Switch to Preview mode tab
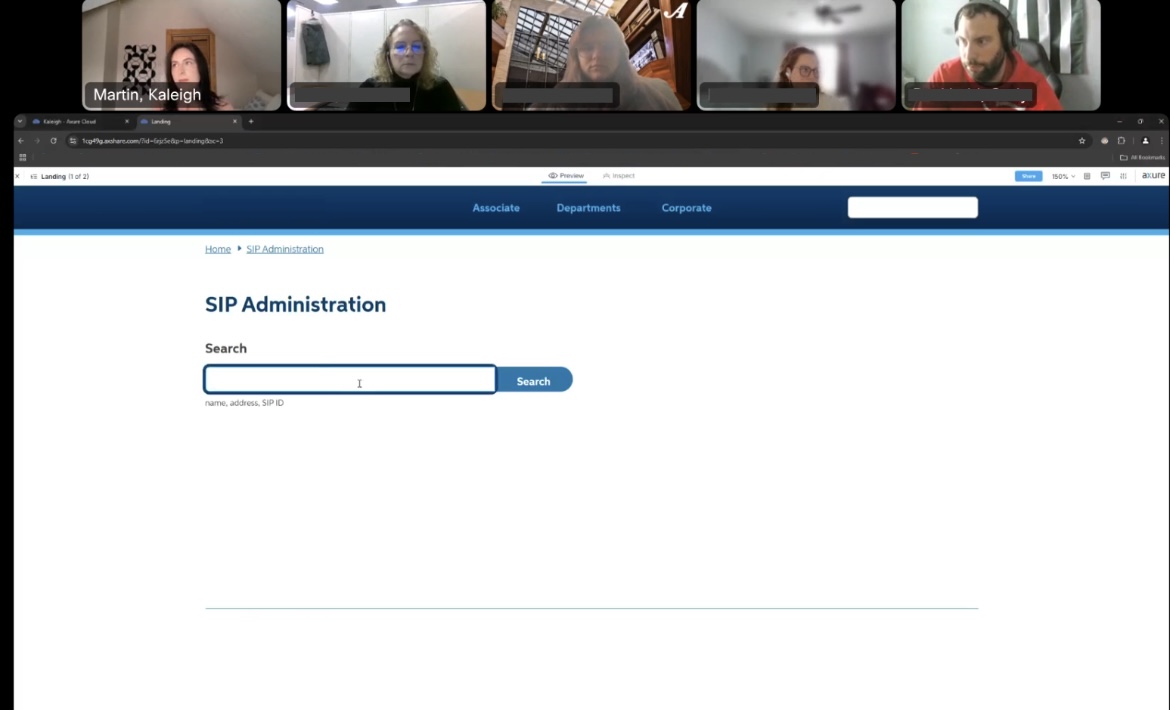This screenshot has width=1170, height=710. click(x=565, y=176)
